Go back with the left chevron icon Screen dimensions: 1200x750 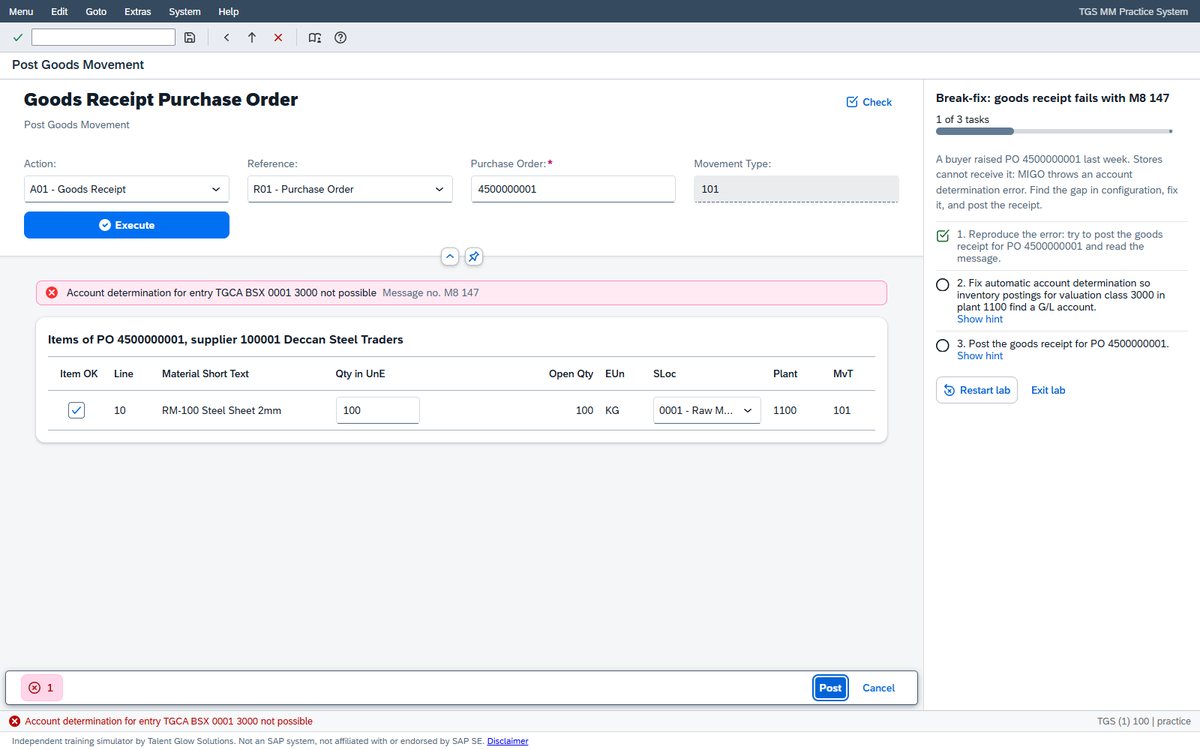(x=226, y=37)
